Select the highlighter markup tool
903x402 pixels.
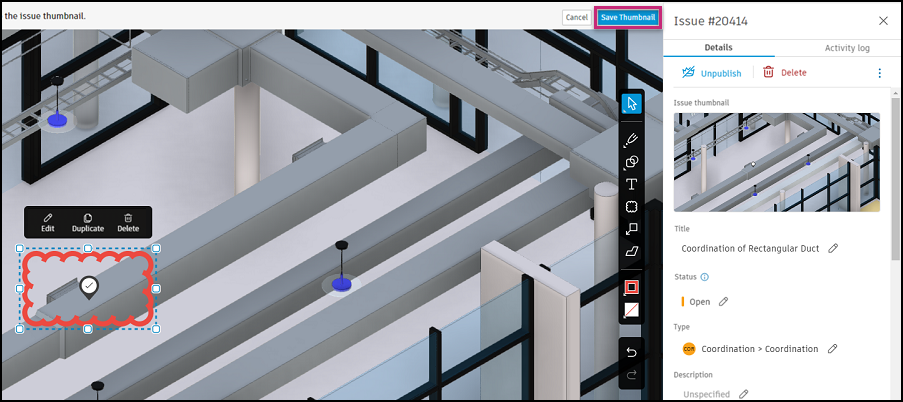[632, 252]
